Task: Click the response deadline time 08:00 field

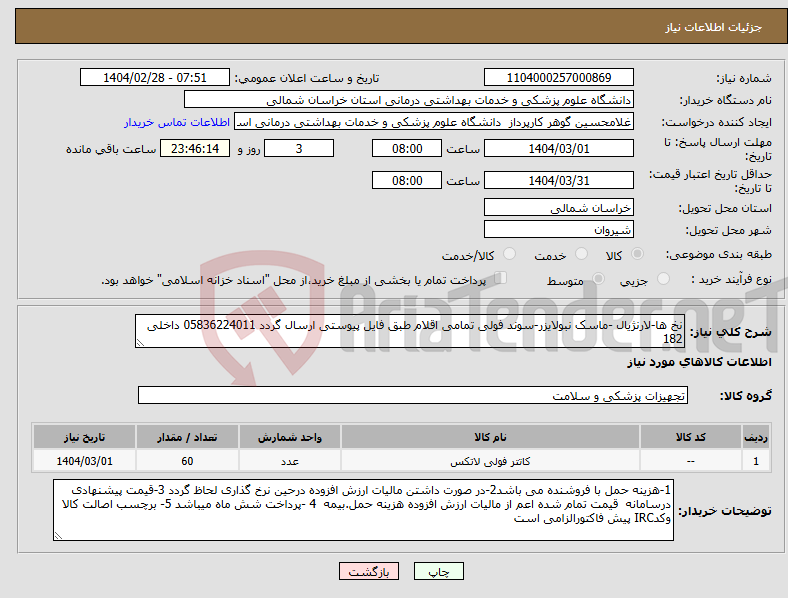Action: (407, 149)
